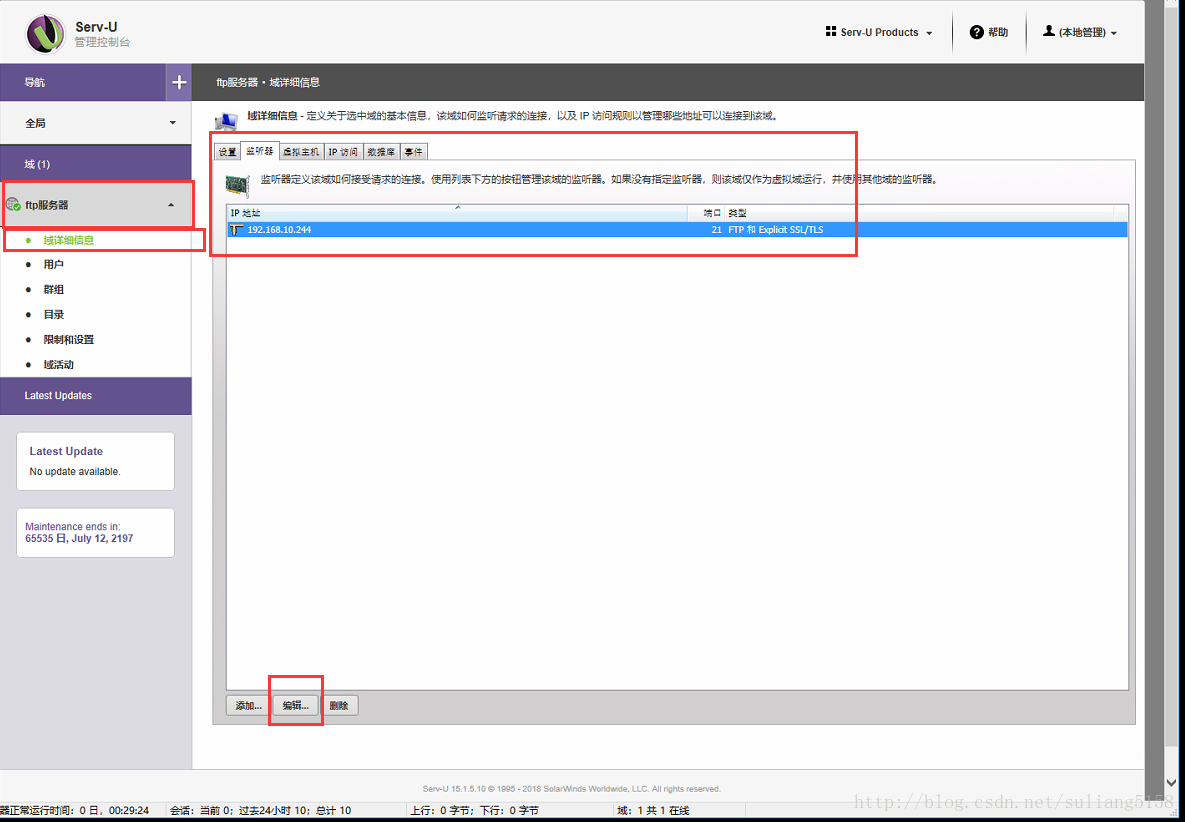The height and width of the screenshot is (822, 1185).
Task: Open 域详细信息 in the sidebar
Action: [69, 240]
